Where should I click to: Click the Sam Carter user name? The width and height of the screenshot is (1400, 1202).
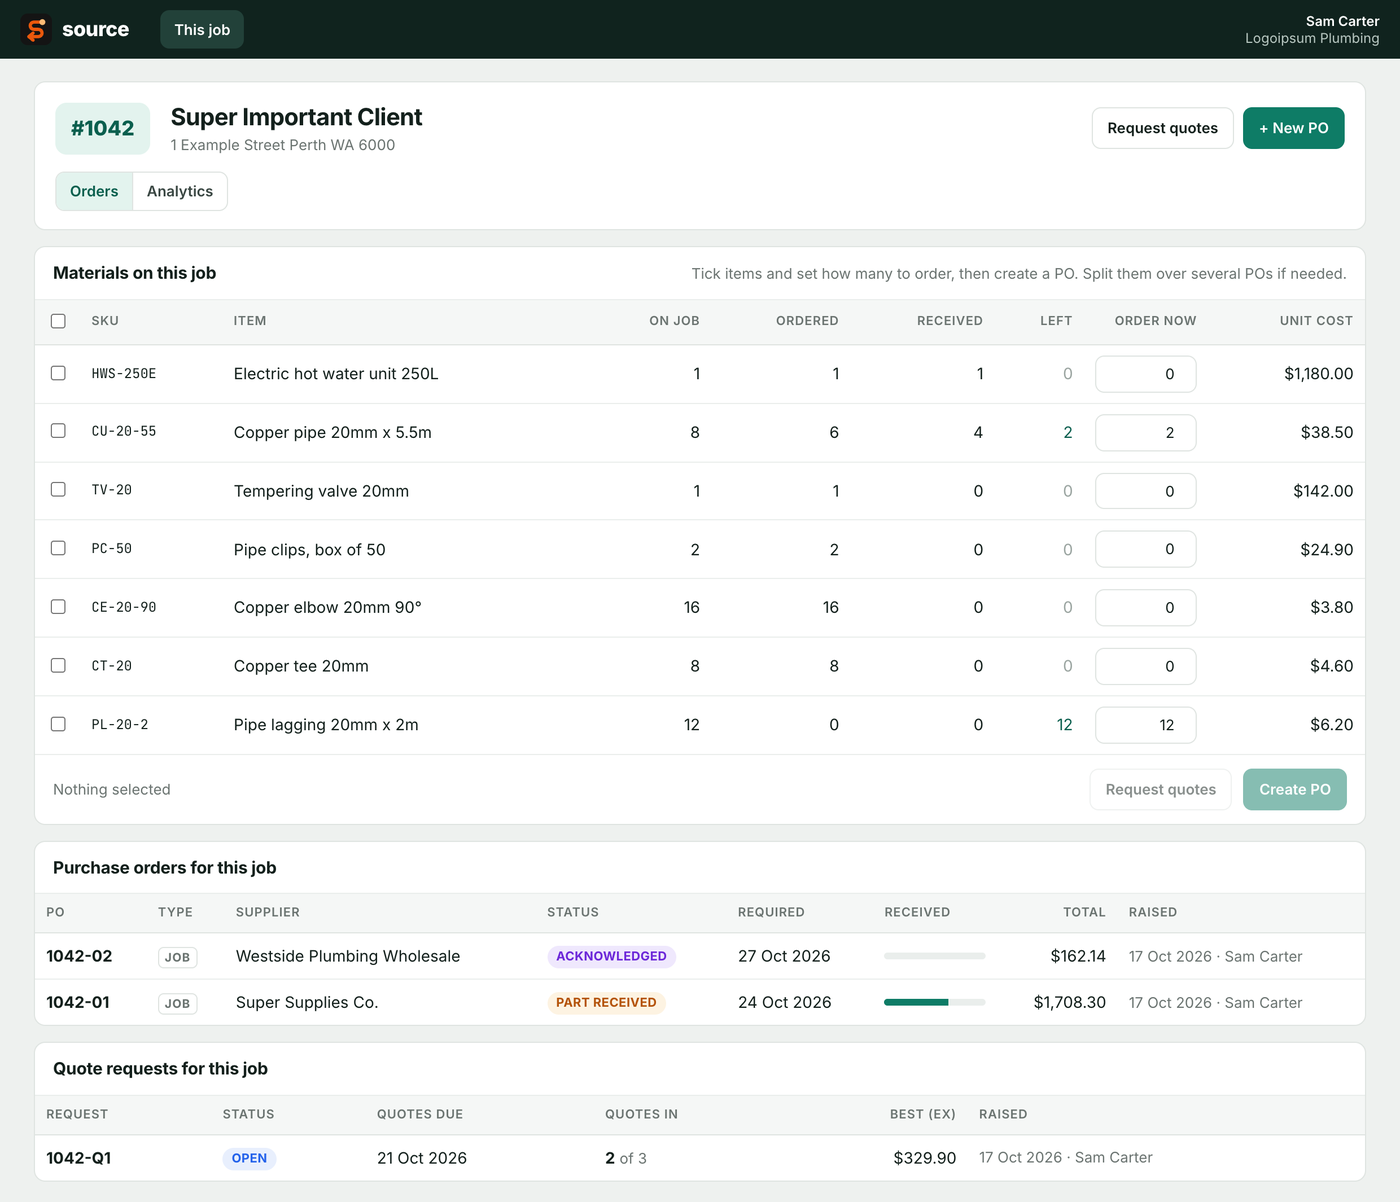(1342, 21)
